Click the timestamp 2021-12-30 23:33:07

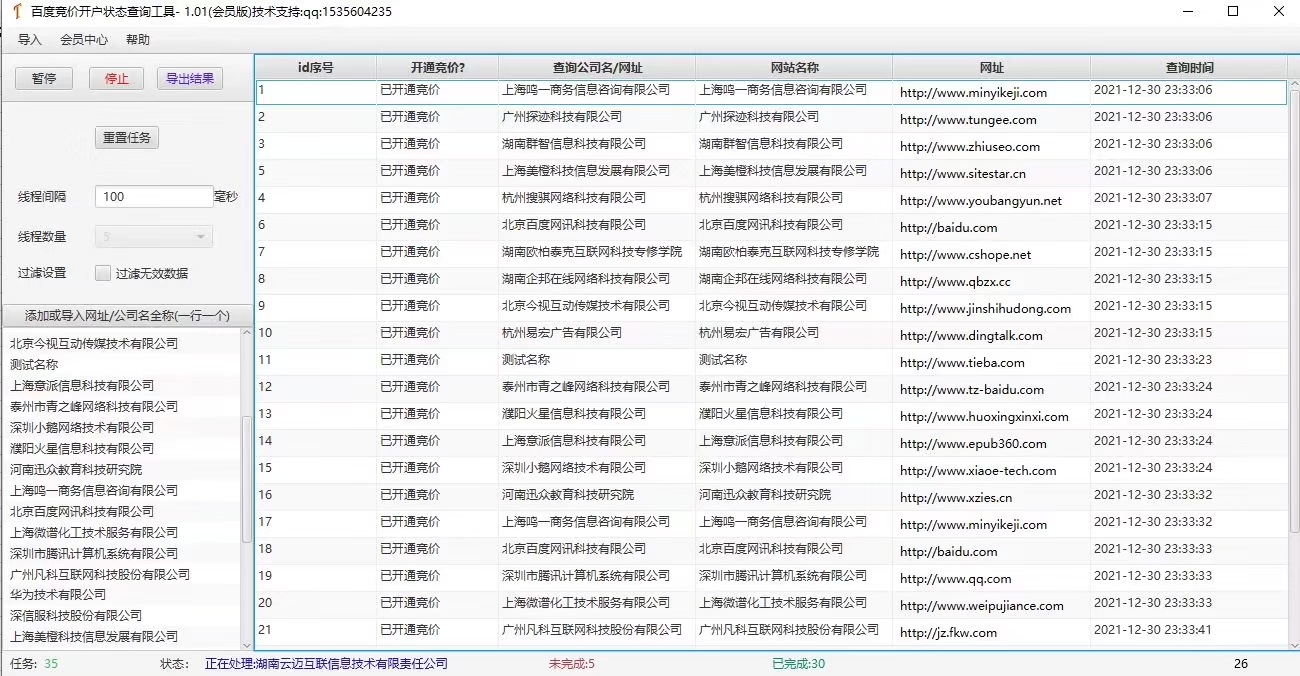(1153, 198)
